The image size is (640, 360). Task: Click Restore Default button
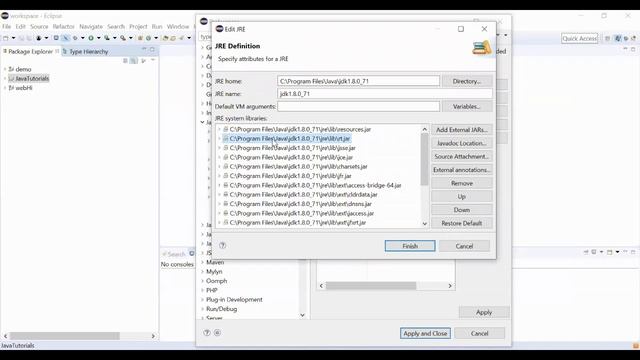pos(462,223)
